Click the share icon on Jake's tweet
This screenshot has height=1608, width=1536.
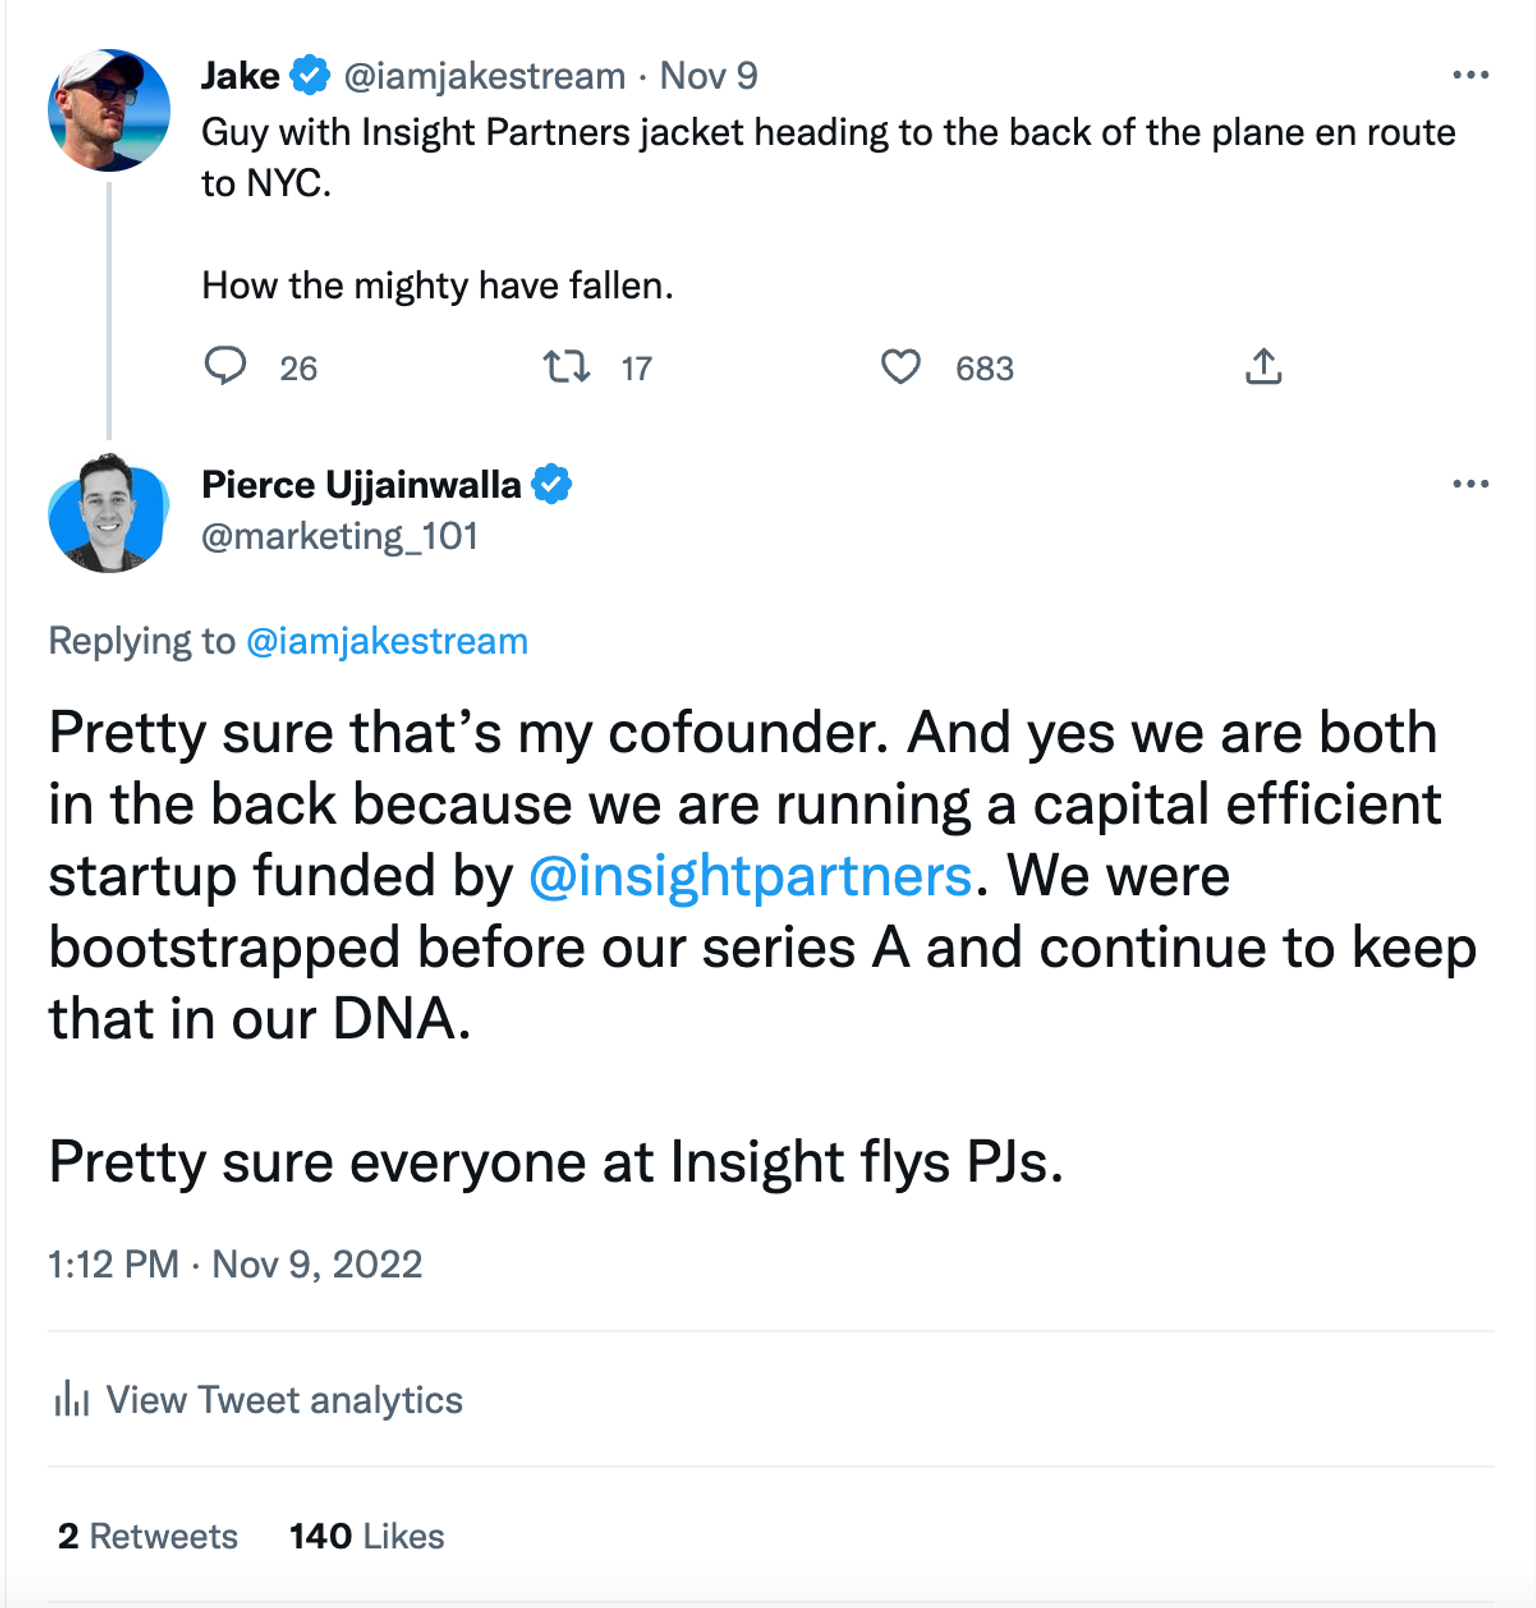pyautogui.click(x=1263, y=366)
